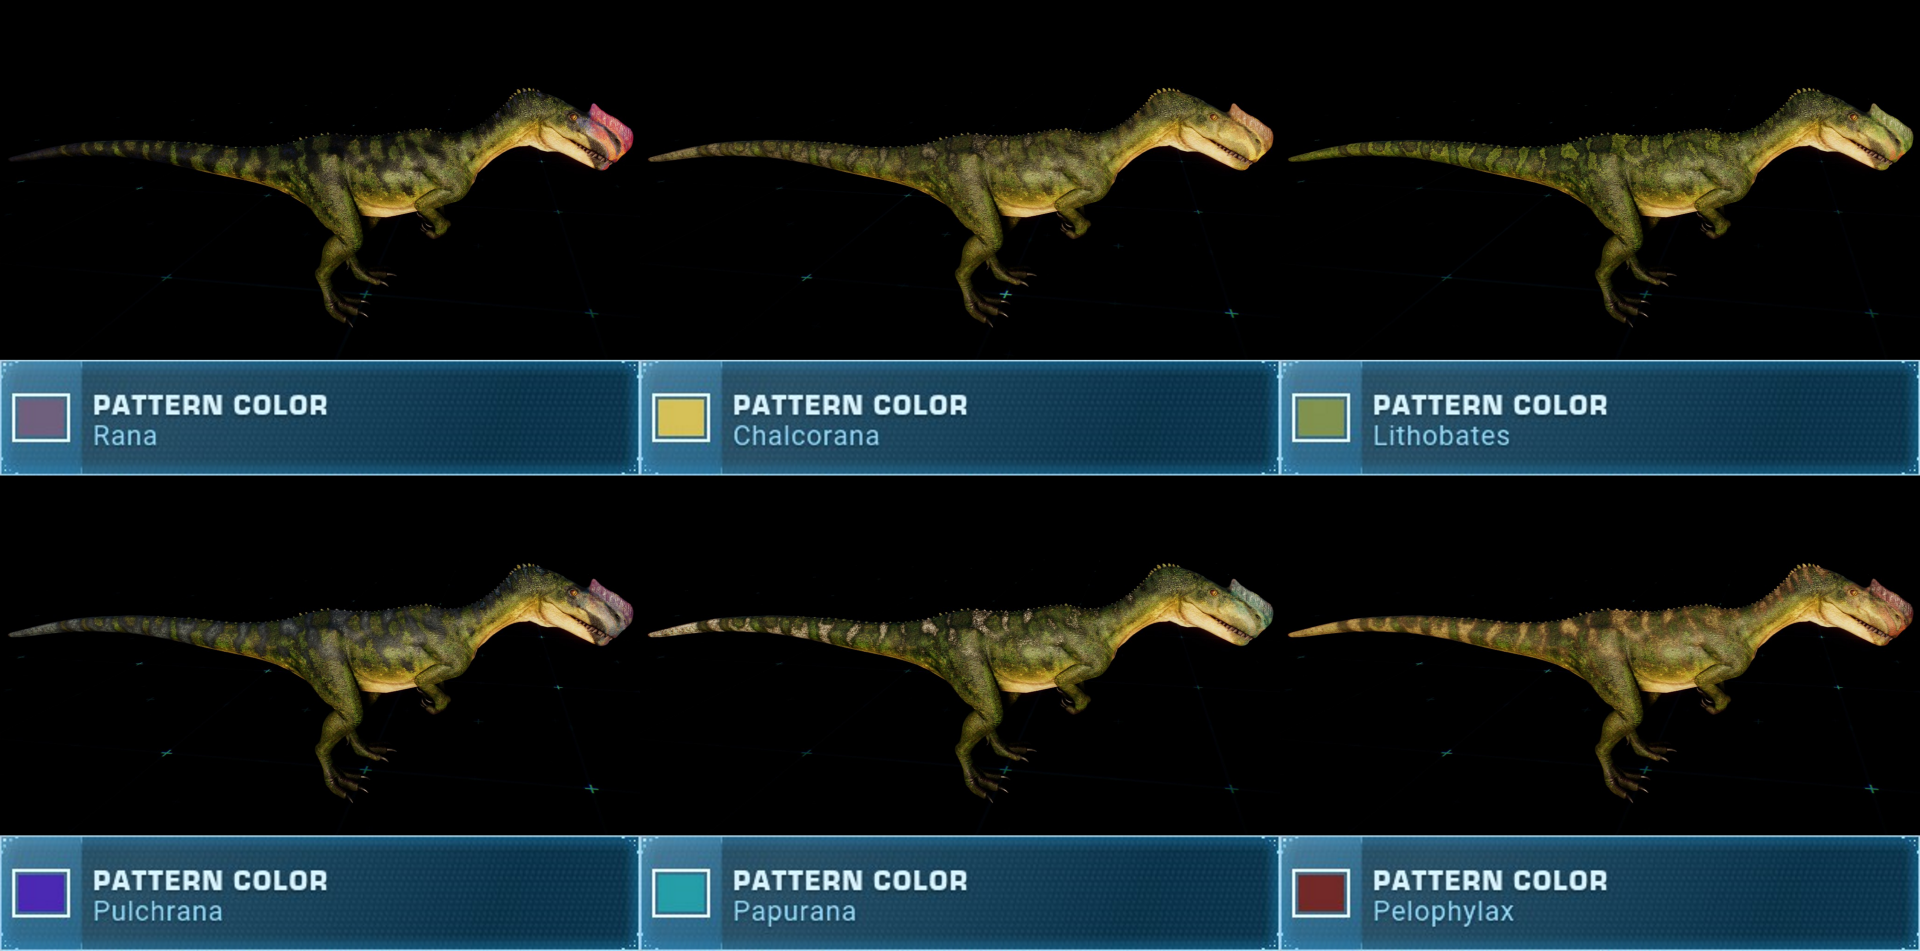Click the 'PATTERN COLOR' heading above Pulchrana

click(x=210, y=880)
